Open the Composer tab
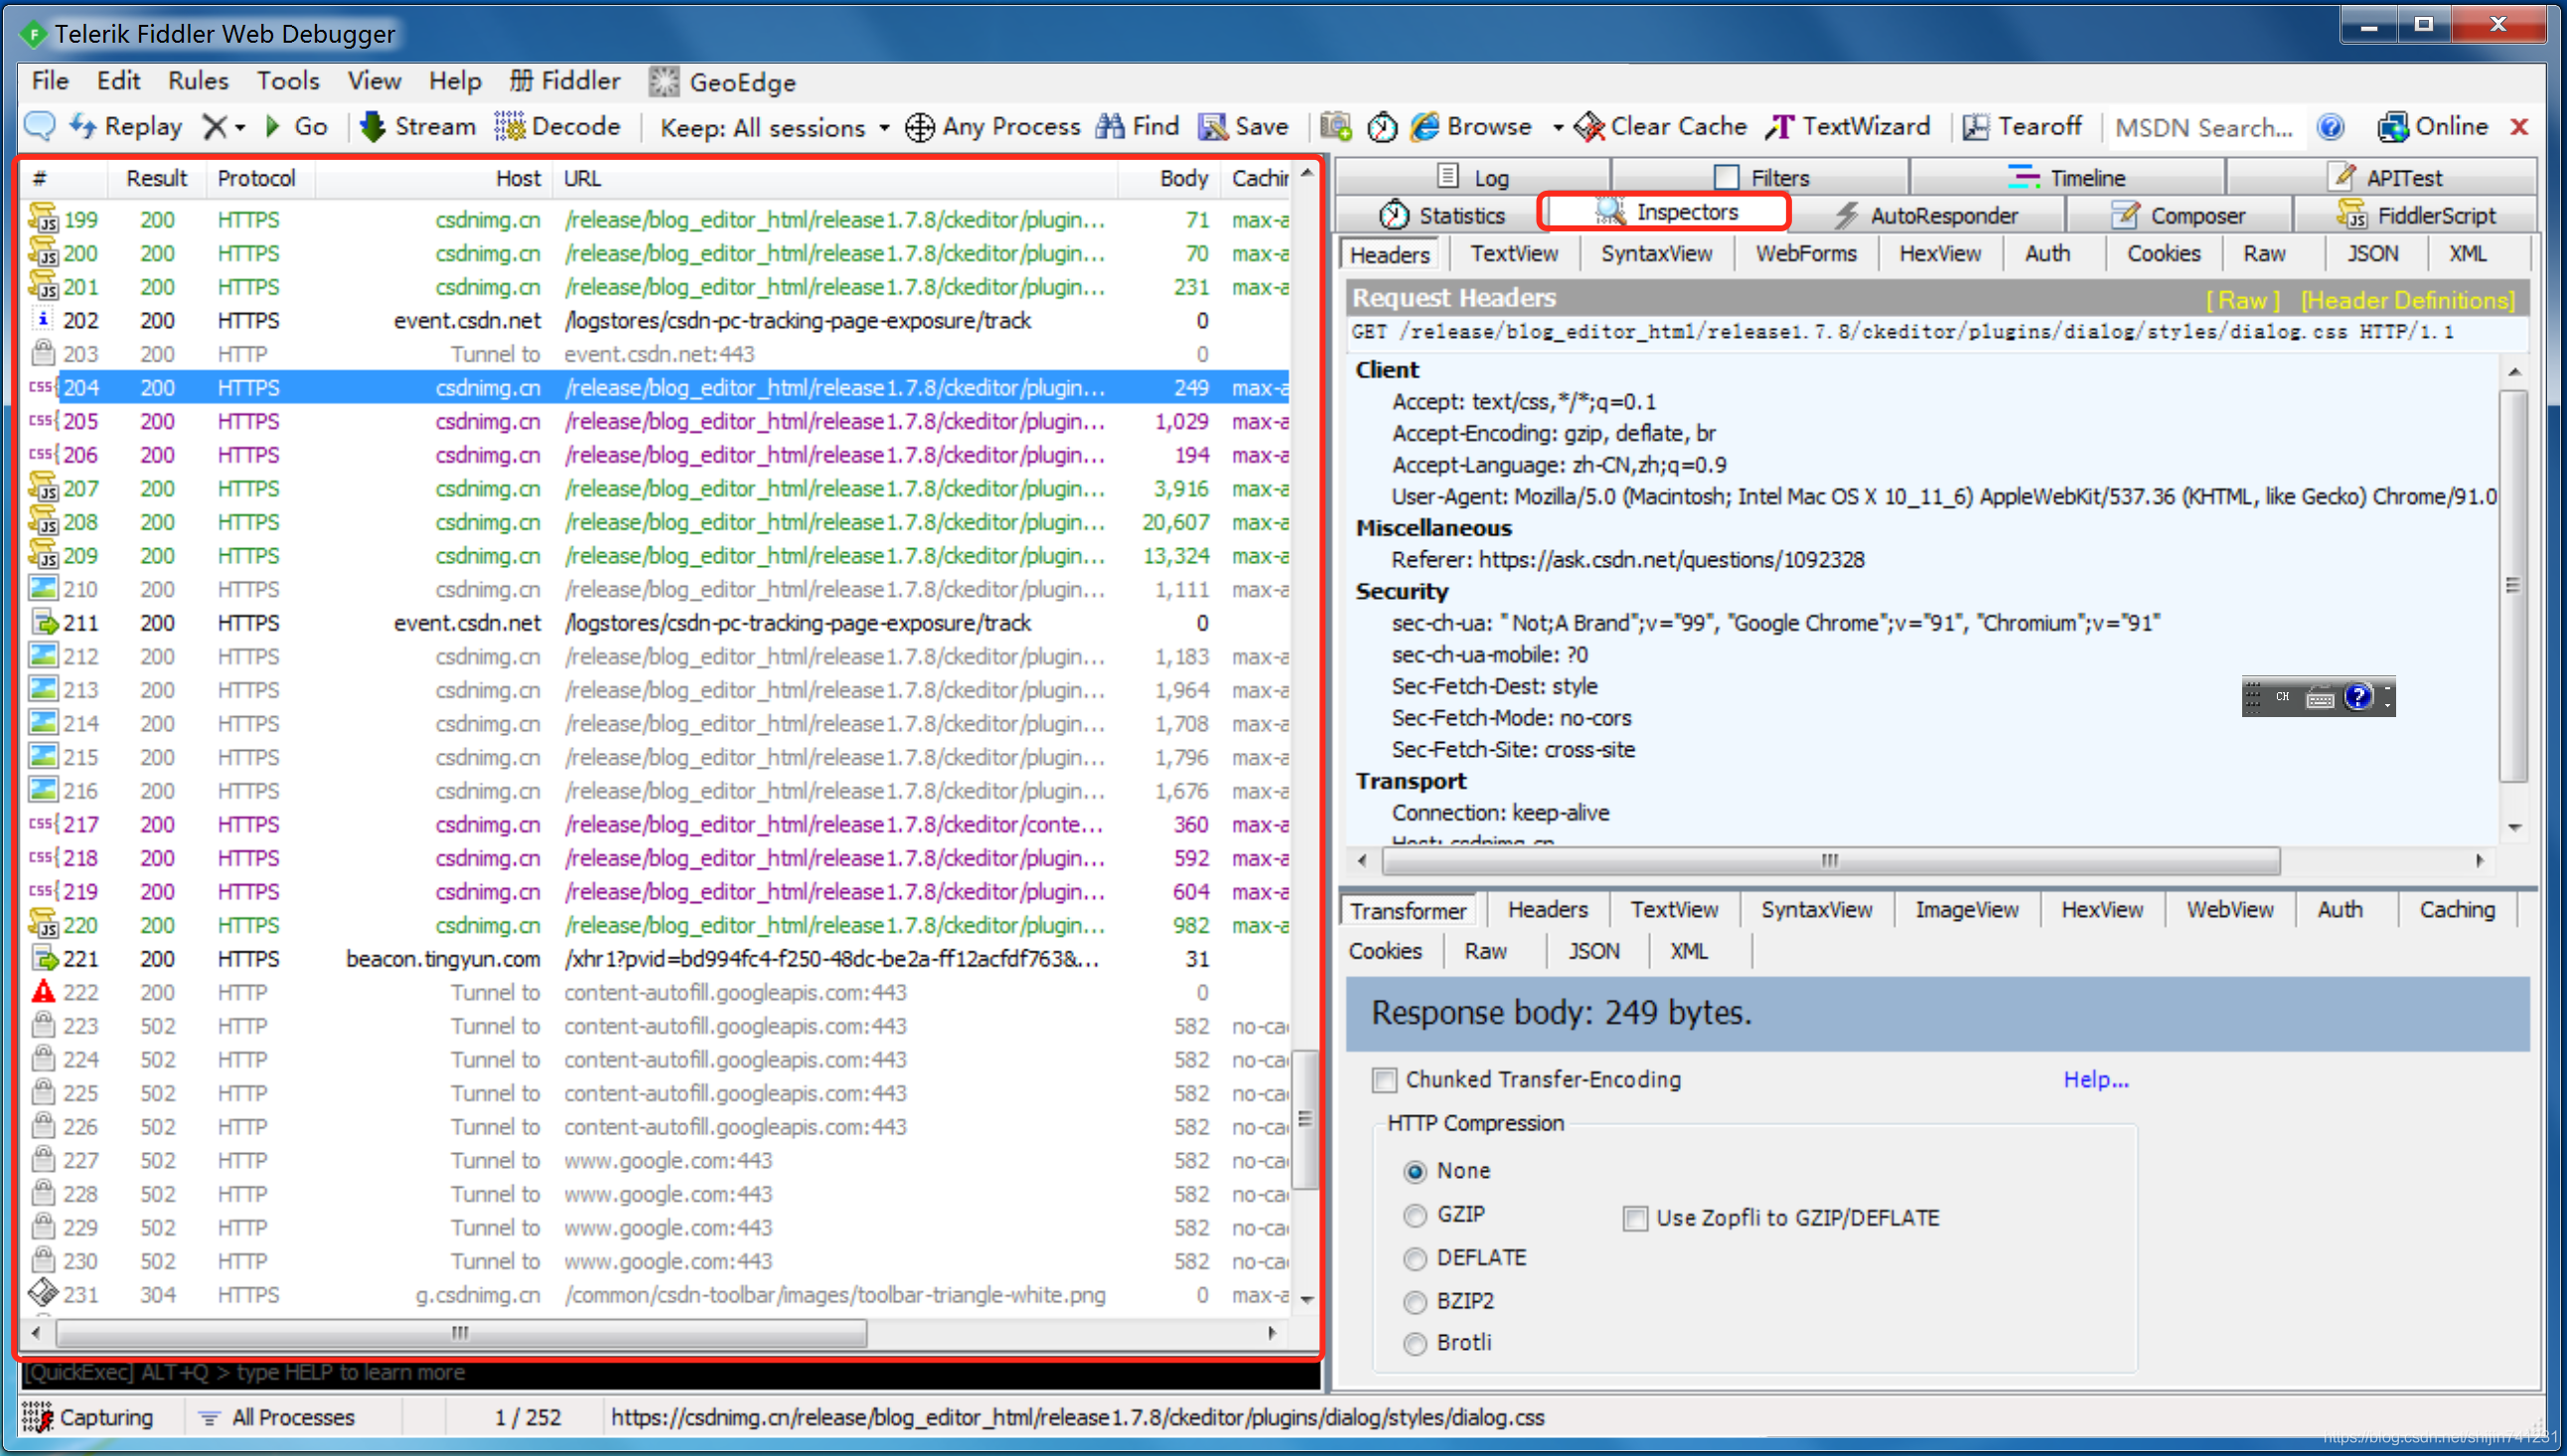The width and height of the screenshot is (2567, 1456). pyautogui.click(x=2178, y=216)
